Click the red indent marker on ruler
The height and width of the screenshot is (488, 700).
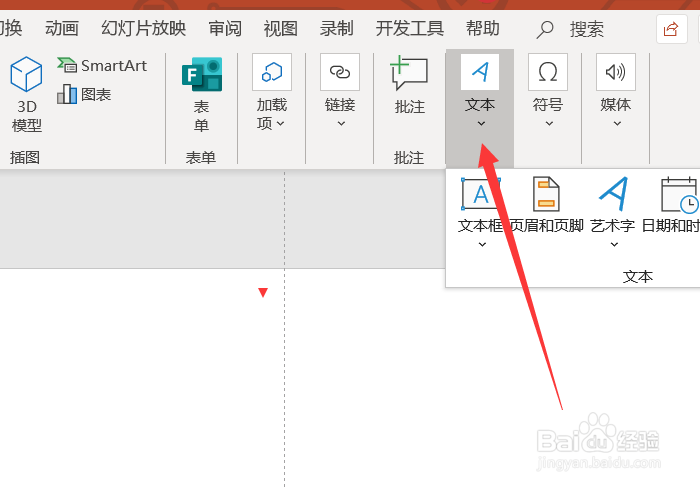[x=263, y=292]
